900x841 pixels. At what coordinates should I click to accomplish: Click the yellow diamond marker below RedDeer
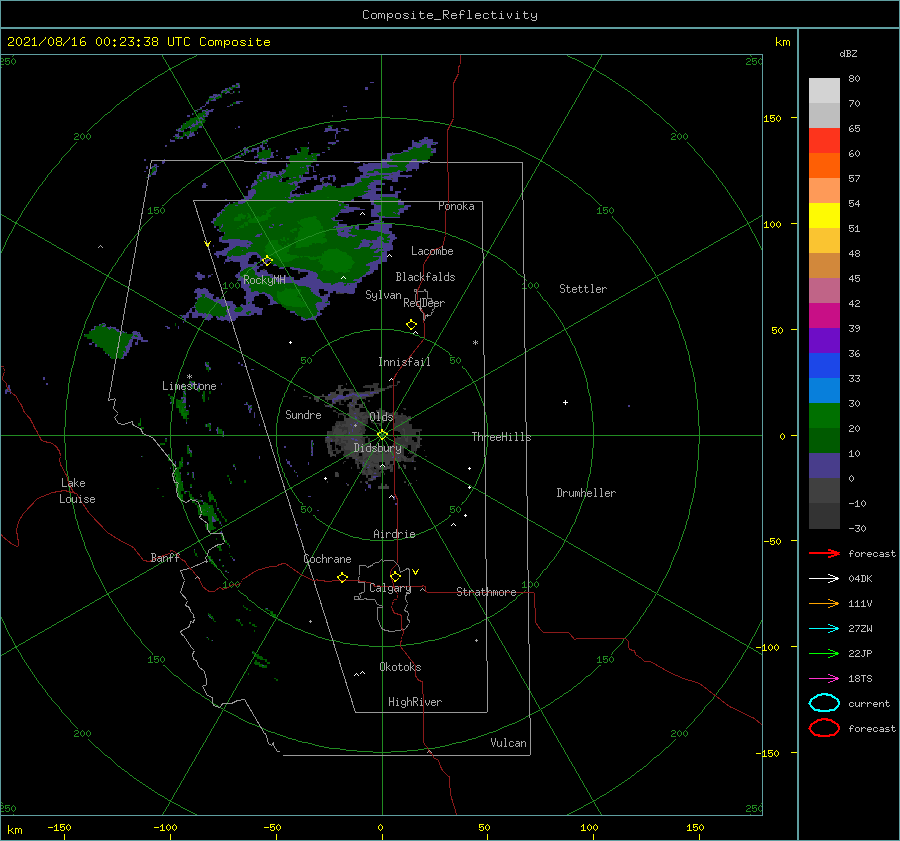click(x=412, y=325)
